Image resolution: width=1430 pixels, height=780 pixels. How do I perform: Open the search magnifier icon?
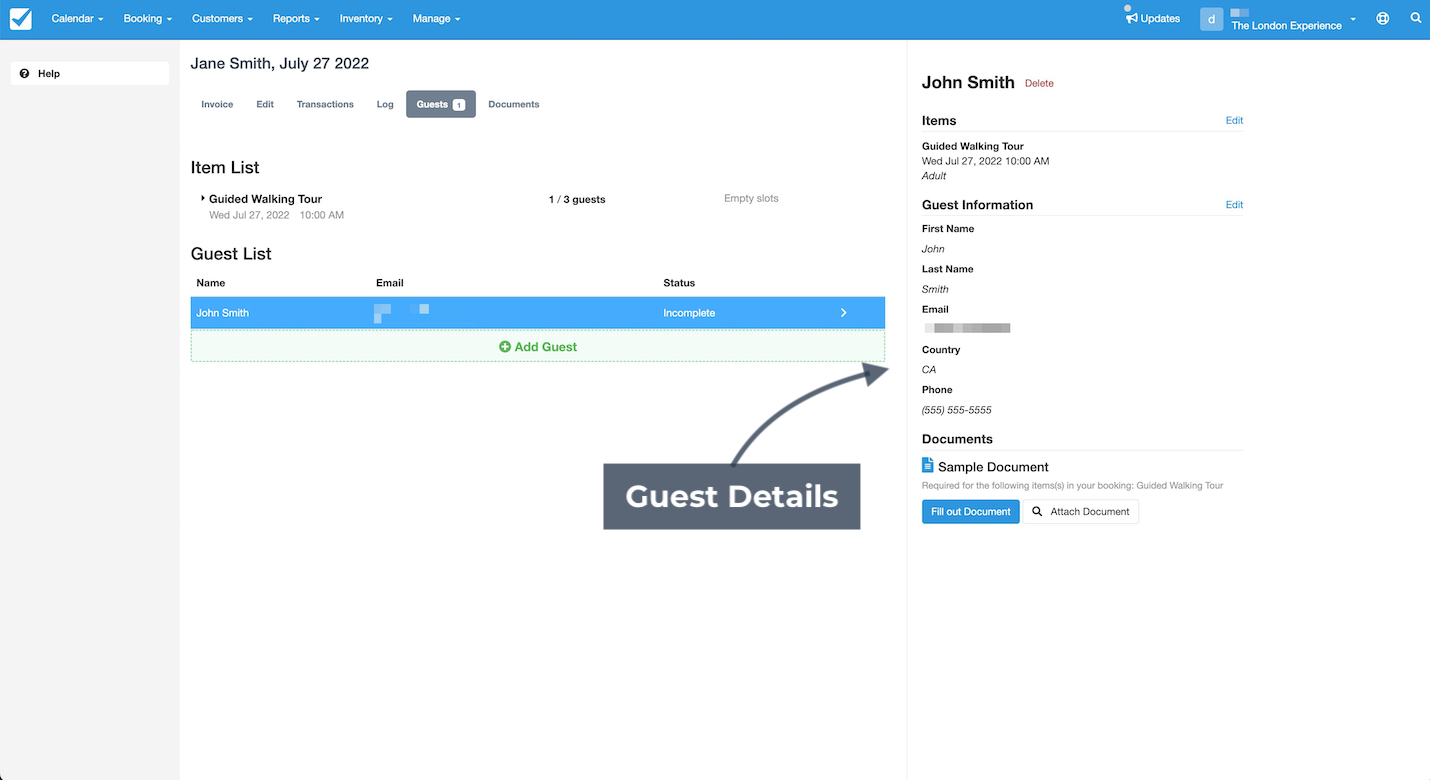pyautogui.click(x=1416, y=18)
